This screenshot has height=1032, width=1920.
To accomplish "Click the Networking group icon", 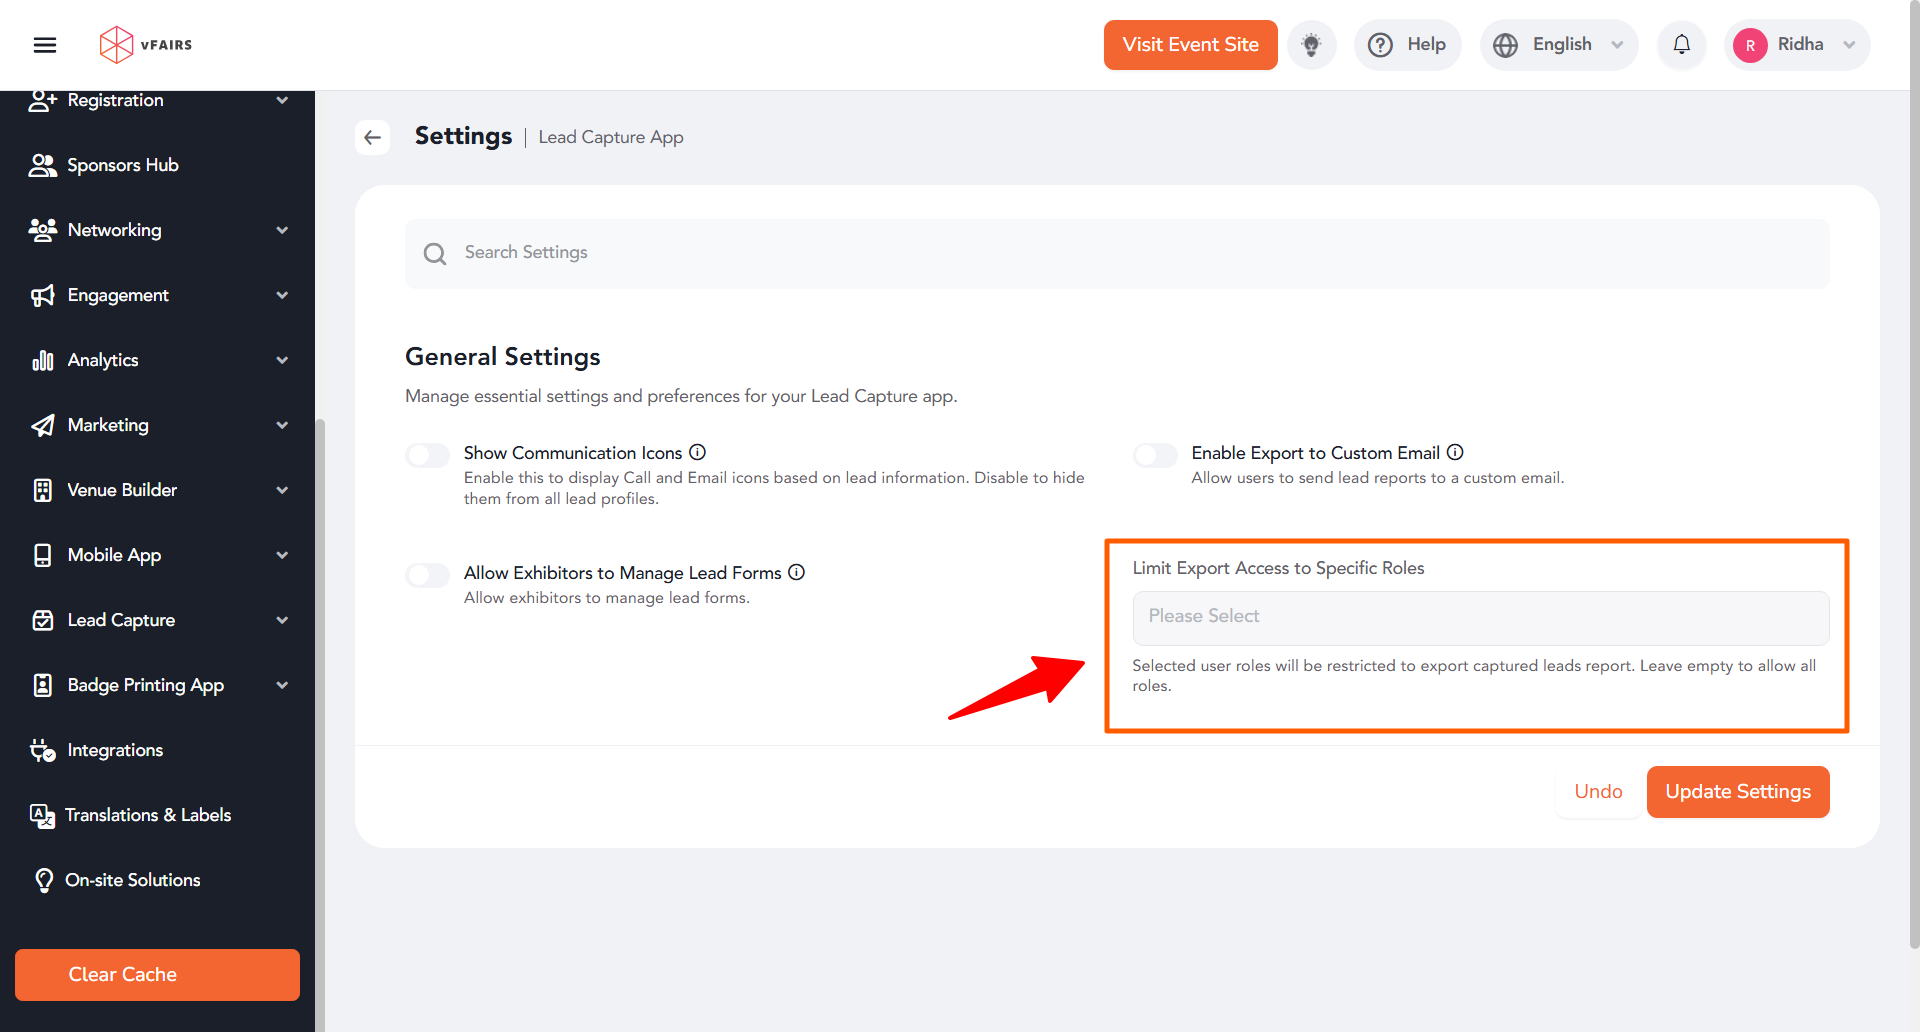I will tap(42, 230).
